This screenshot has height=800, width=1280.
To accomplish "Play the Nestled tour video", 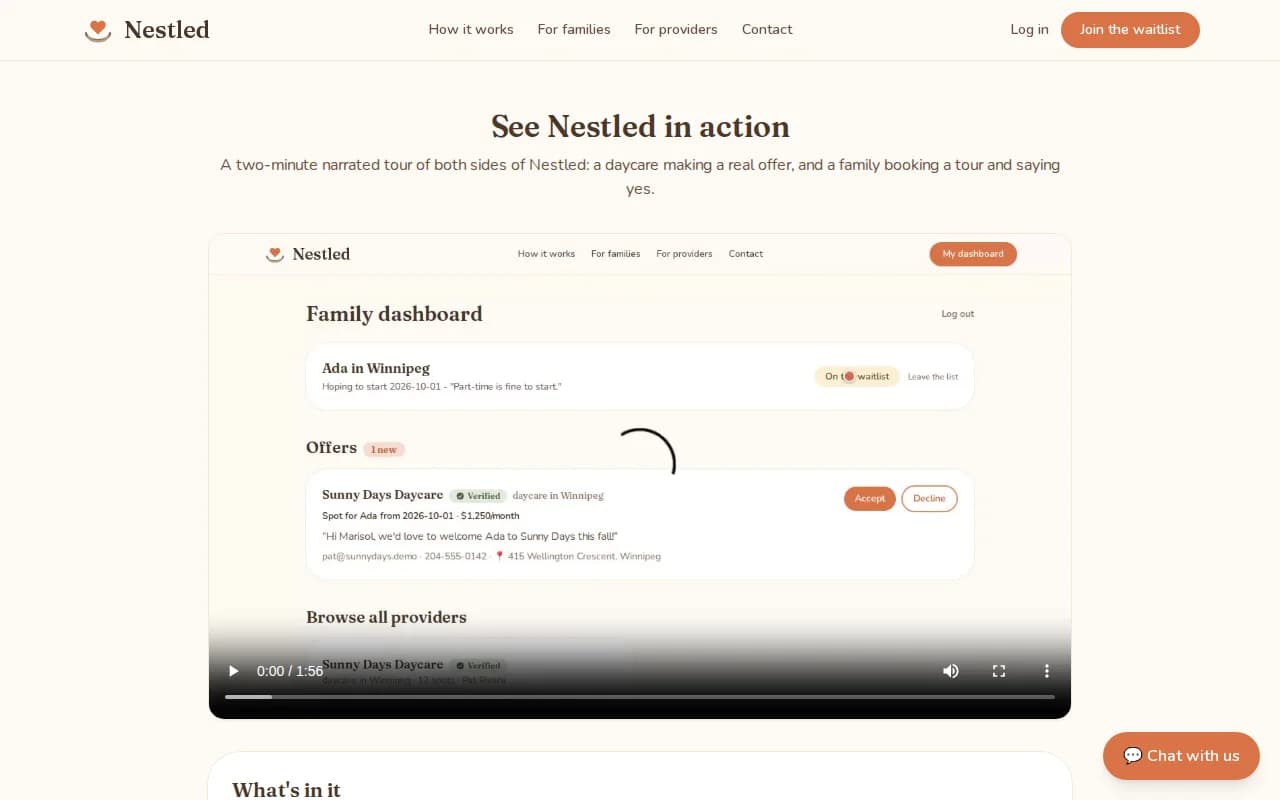I will 234,671.
